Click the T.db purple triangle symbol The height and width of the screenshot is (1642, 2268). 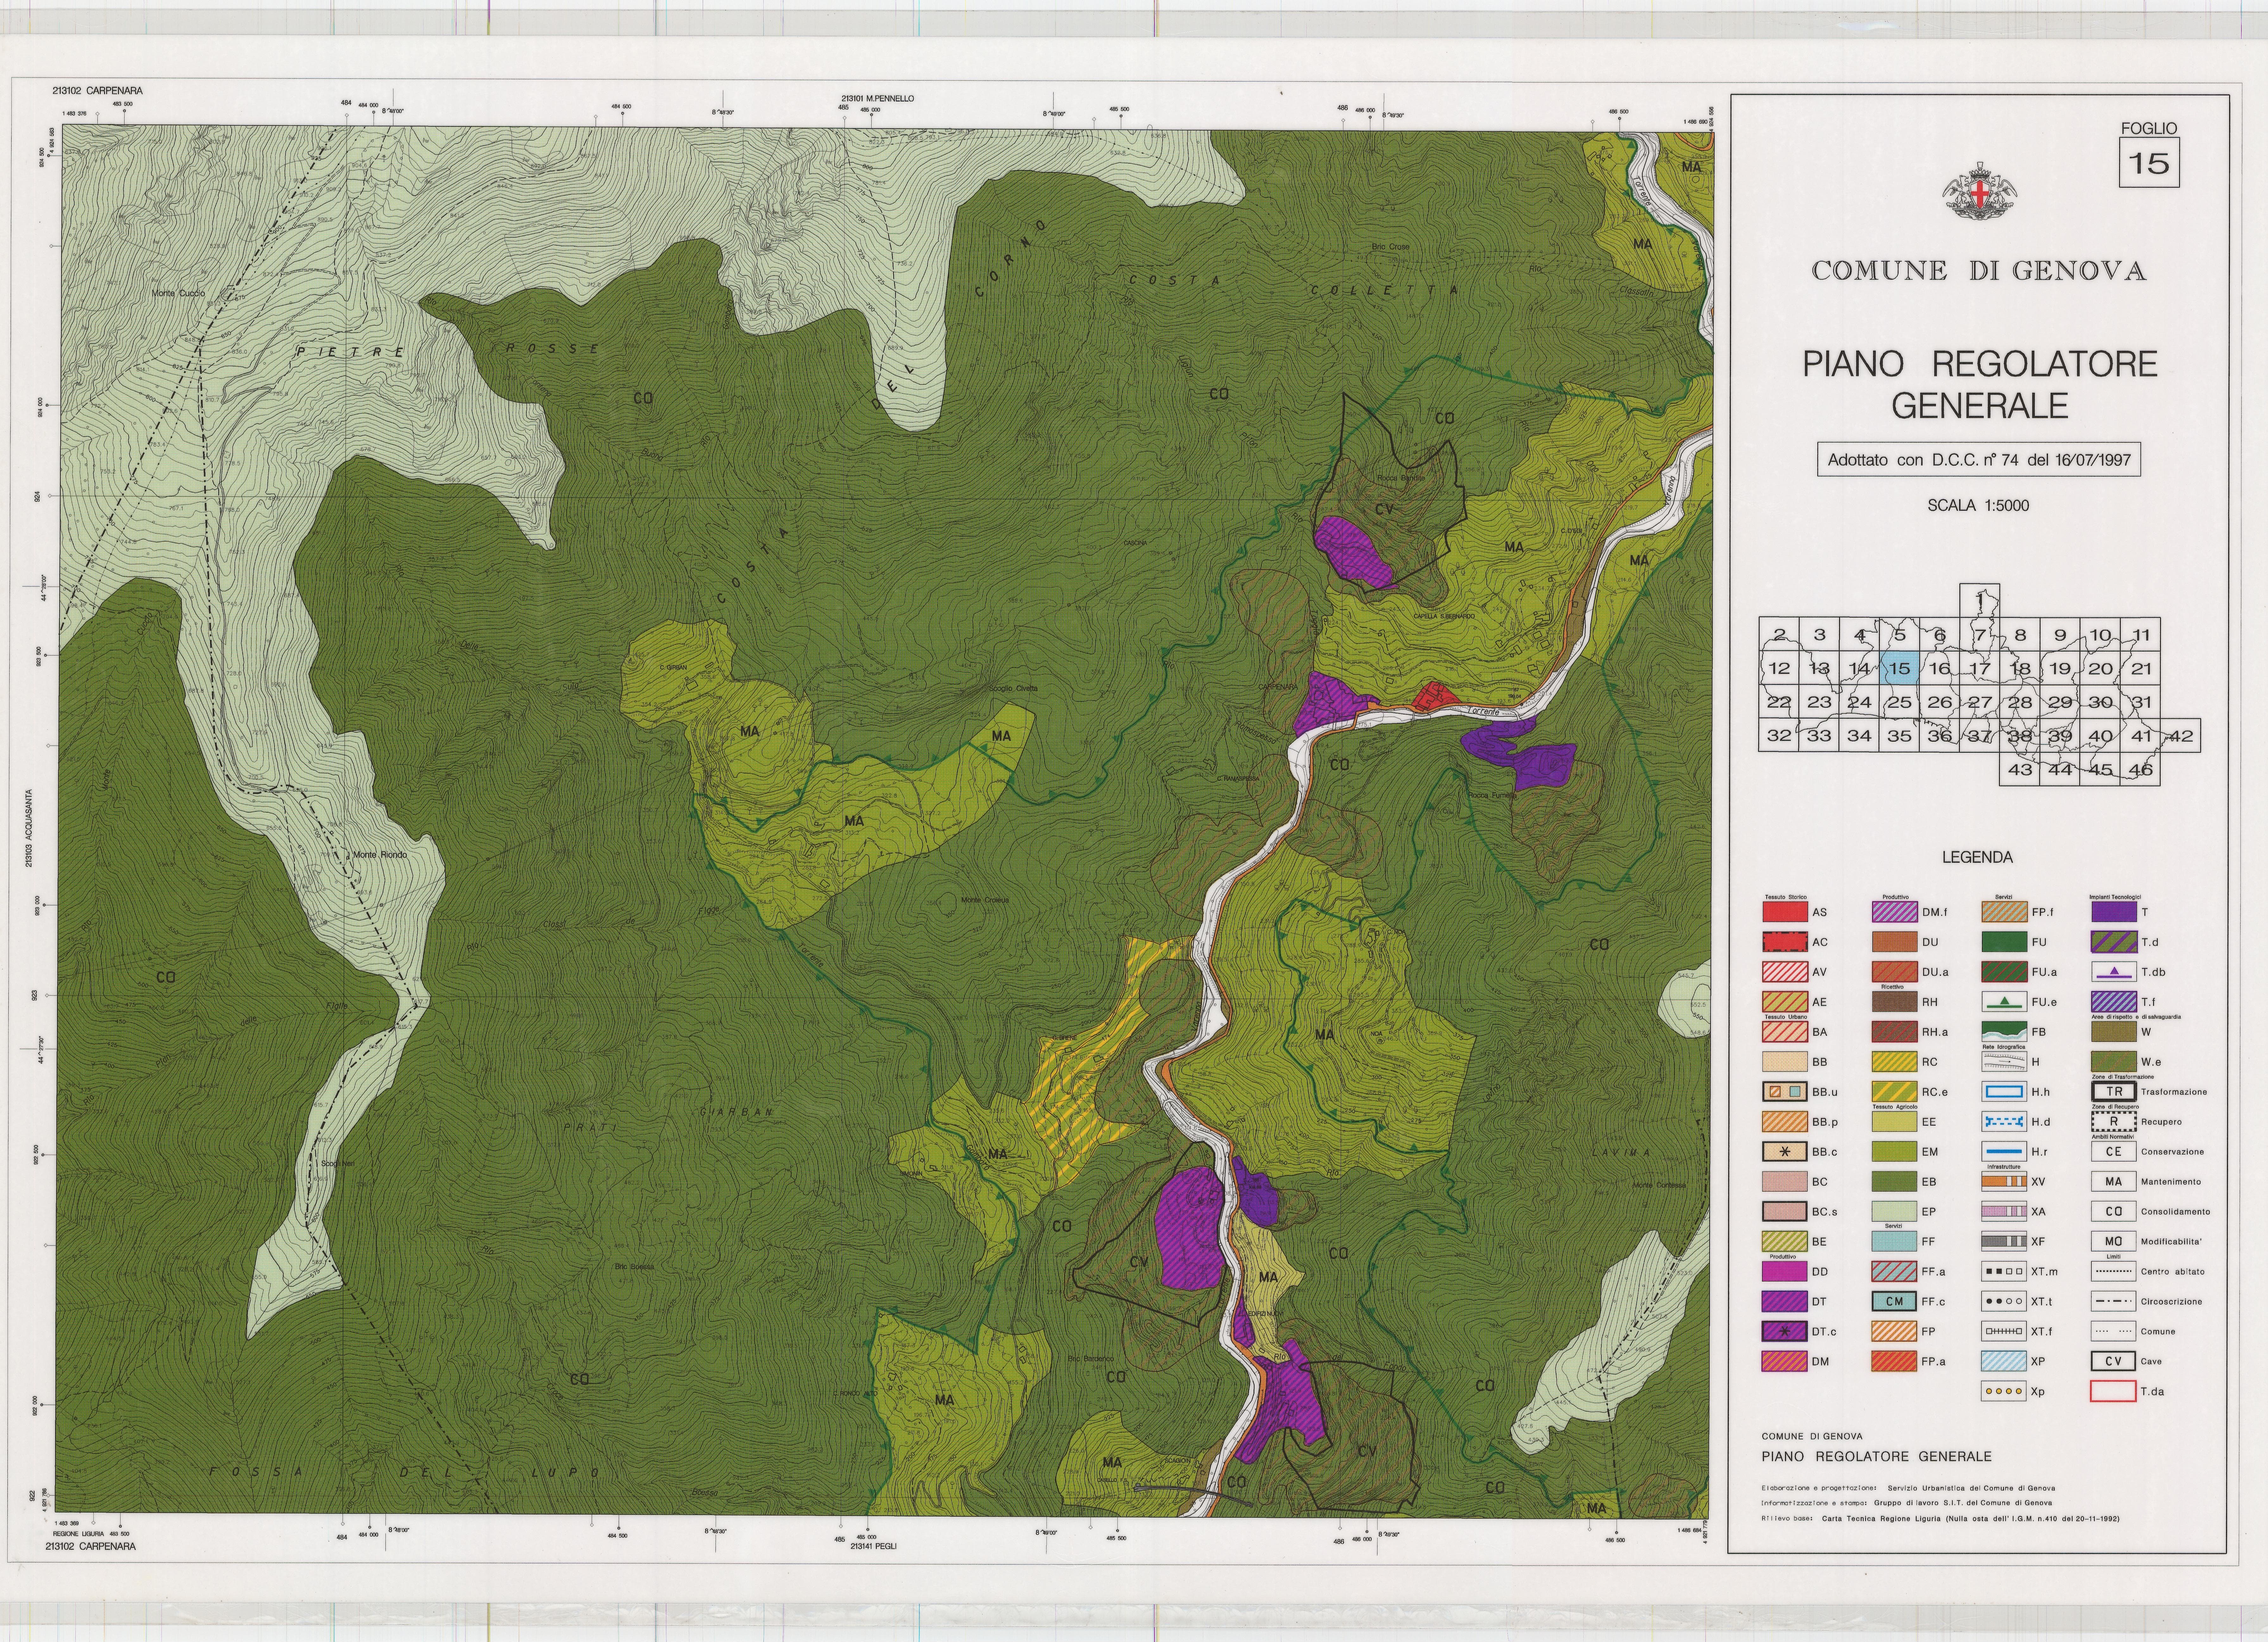(x=2114, y=972)
